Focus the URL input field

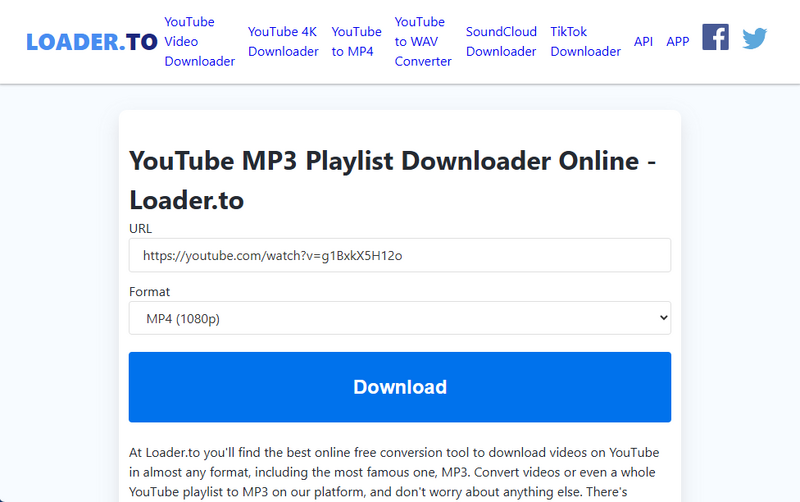click(520, 256)
